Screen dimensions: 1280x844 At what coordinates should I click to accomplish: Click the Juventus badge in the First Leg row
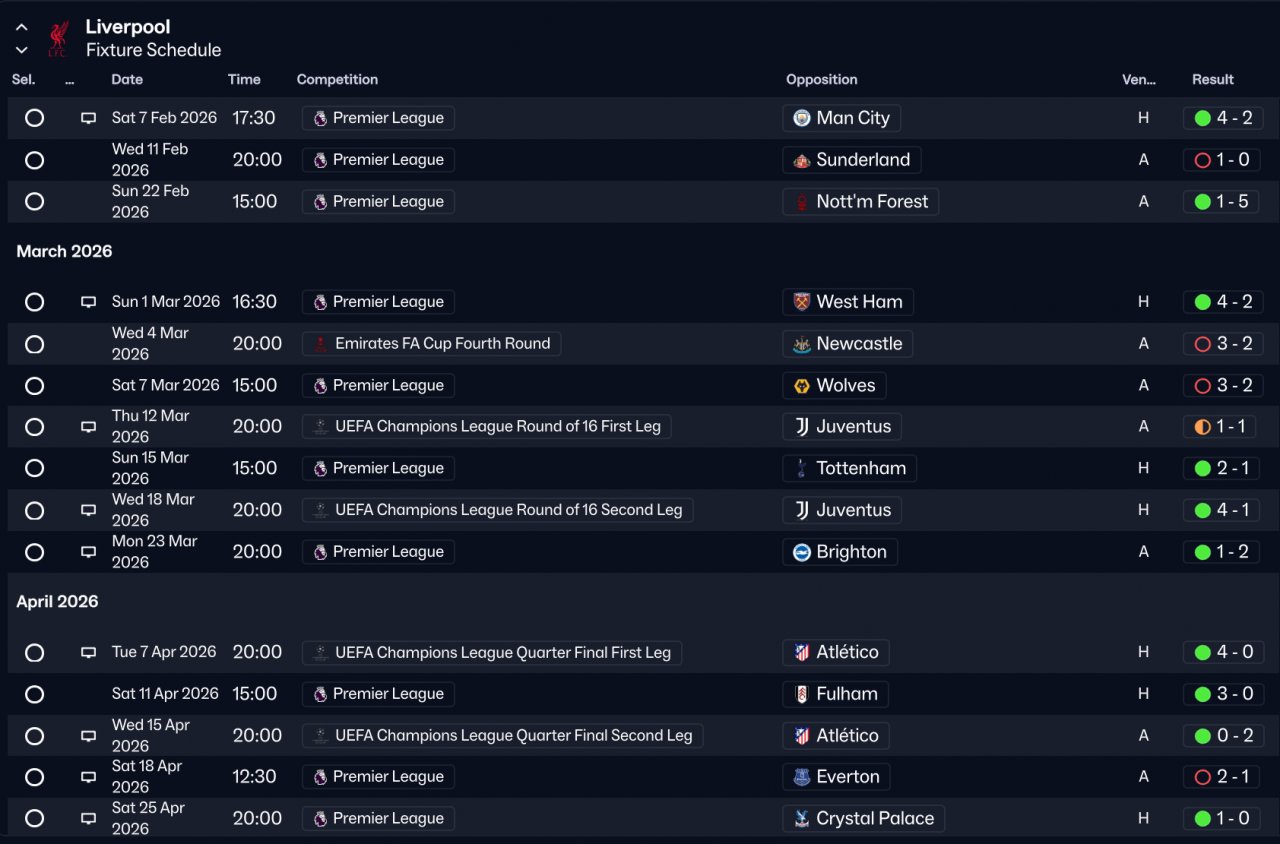(801, 427)
